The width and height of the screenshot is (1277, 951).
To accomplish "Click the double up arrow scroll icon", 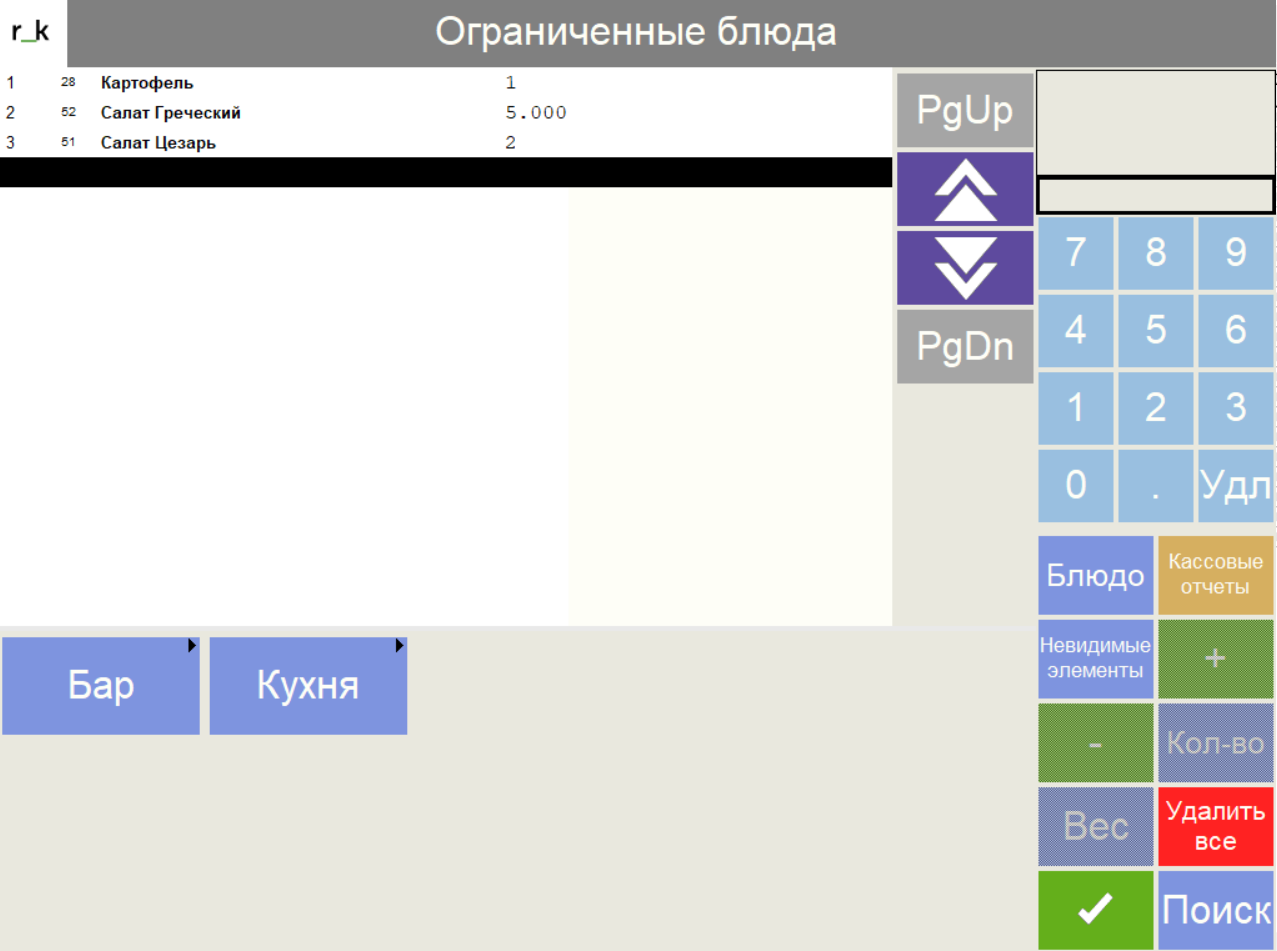I will pos(965,189).
